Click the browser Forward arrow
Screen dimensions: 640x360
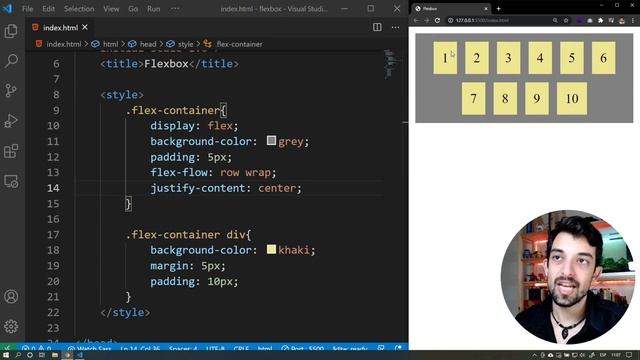point(427,20)
